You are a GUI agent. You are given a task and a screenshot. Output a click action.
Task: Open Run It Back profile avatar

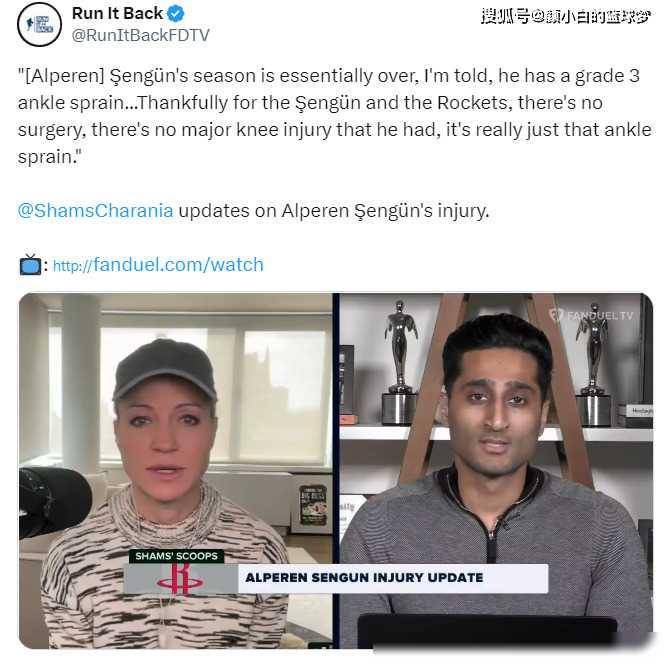point(39,24)
